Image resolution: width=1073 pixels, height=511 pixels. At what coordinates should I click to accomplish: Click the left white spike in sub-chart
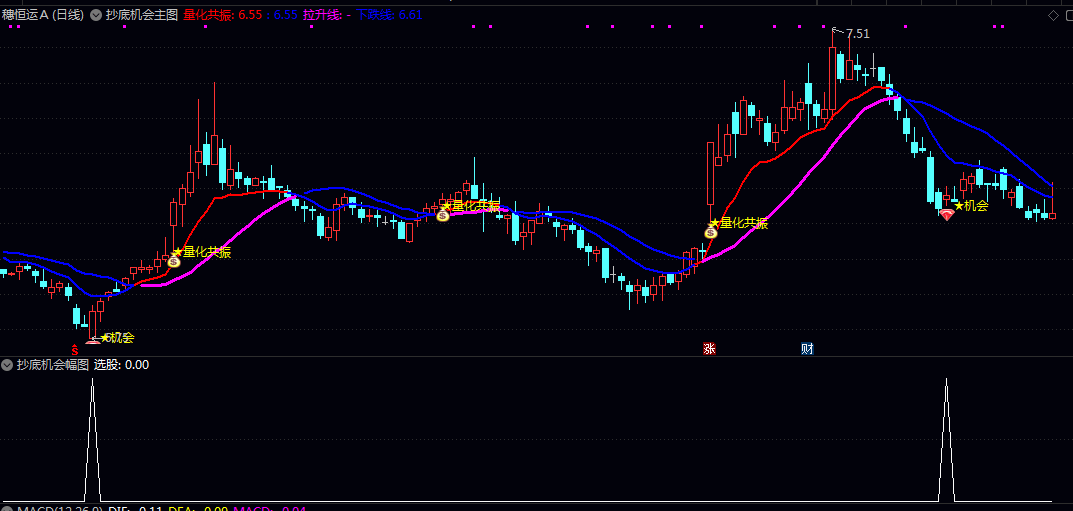93,440
